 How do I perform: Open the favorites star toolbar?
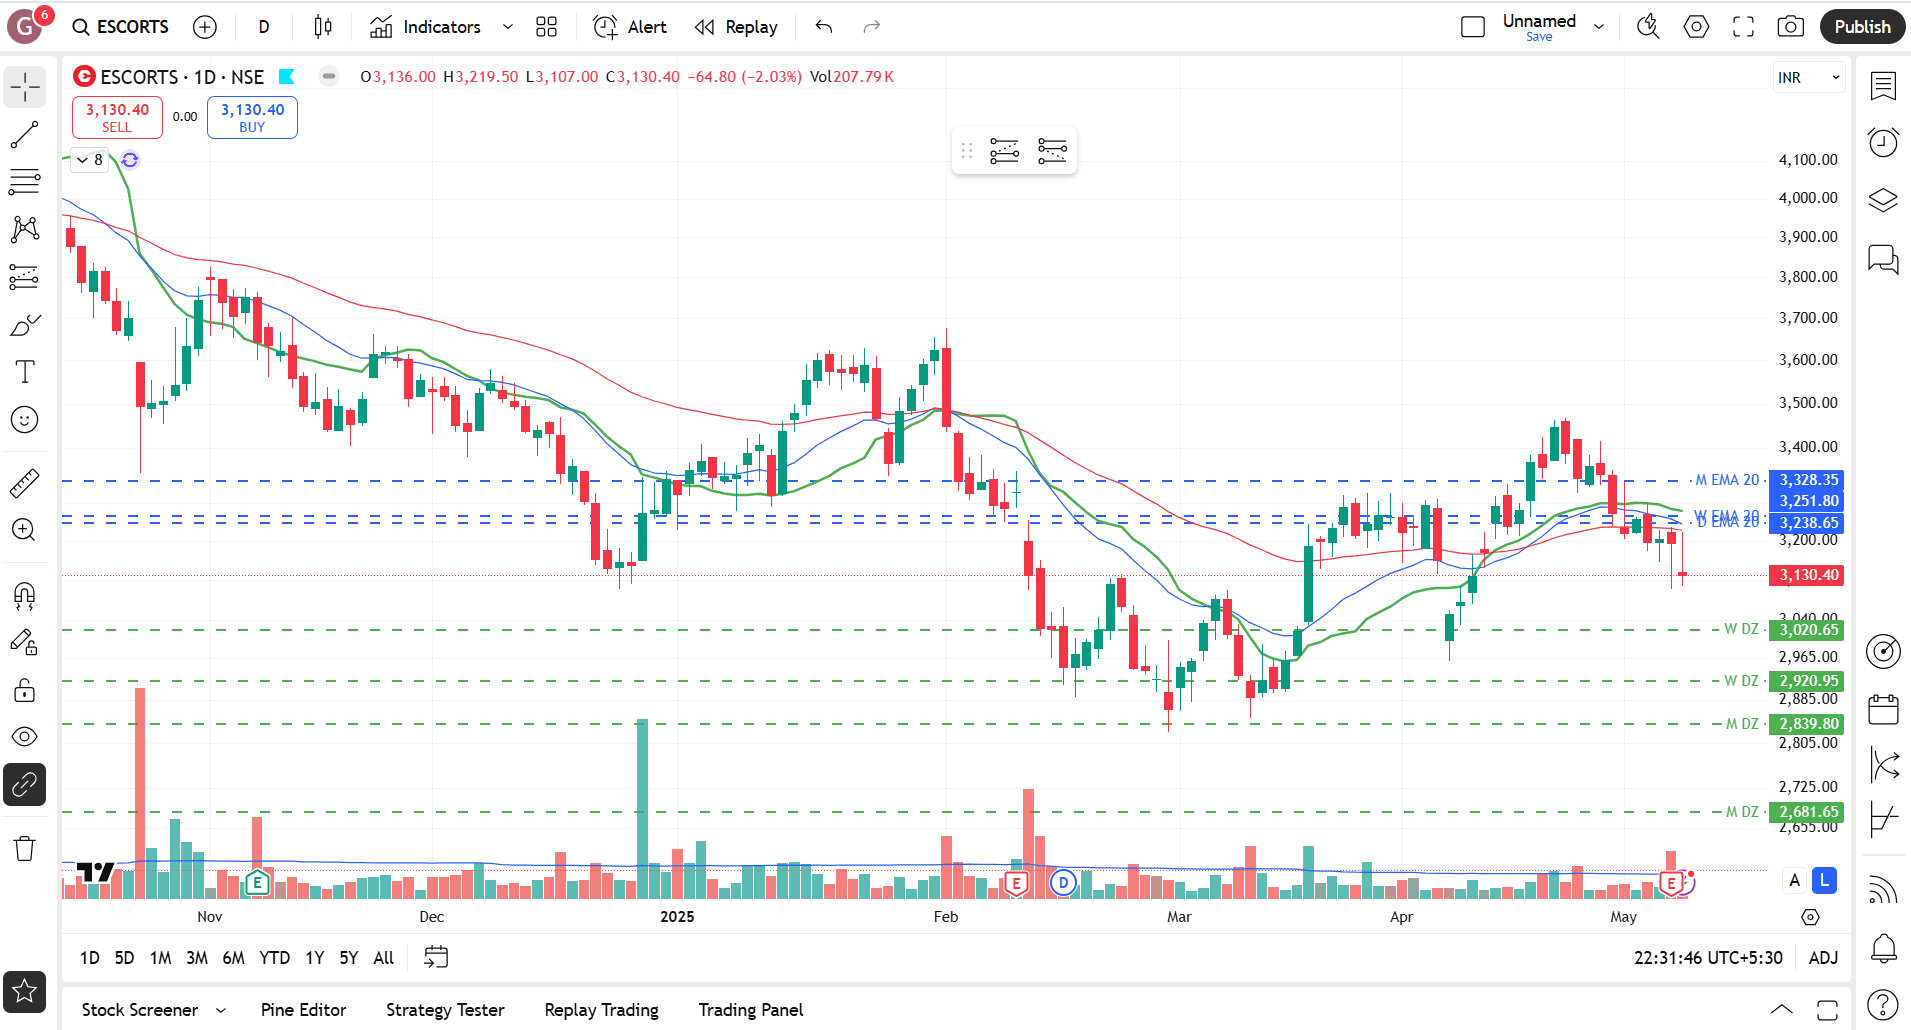click(x=25, y=992)
